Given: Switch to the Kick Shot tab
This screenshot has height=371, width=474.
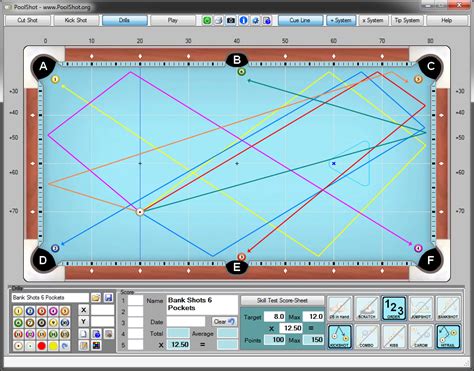Looking at the screenshot, I should (76, 20).
